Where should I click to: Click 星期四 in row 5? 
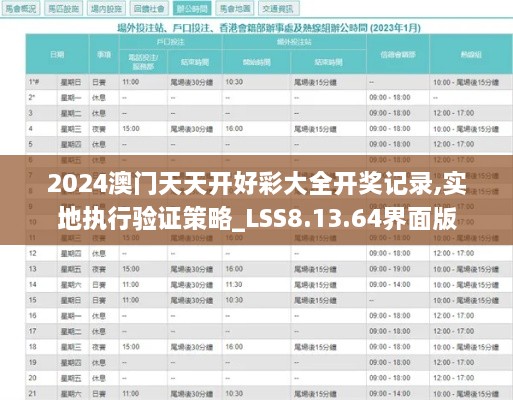click(71, 145)
